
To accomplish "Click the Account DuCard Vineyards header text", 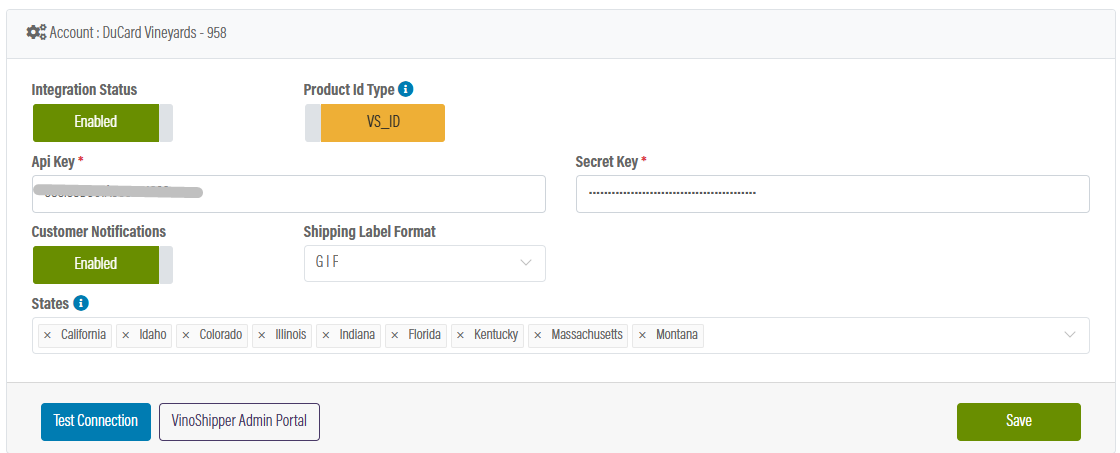I will coord(139,32).
